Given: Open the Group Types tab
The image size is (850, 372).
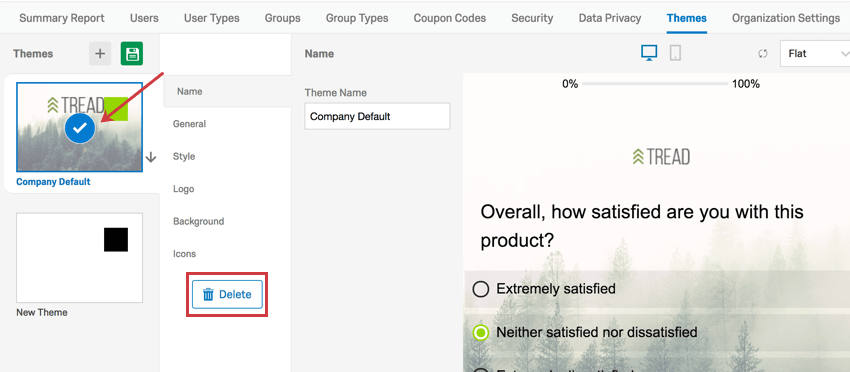Looking at the screenshot, I should pos(357,18).
